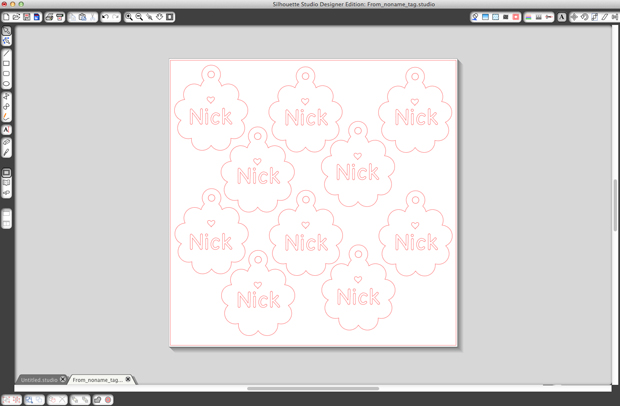Bring selection to front
Image resolution: width=620 pixels, height=406 pixels.
(75, 400)
